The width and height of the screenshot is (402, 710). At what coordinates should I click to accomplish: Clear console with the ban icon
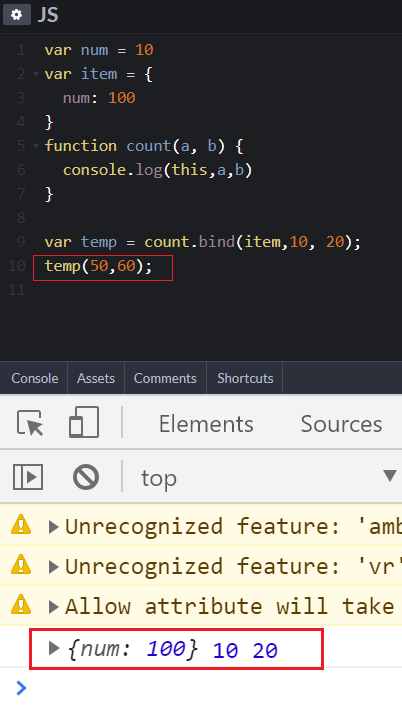86,477
